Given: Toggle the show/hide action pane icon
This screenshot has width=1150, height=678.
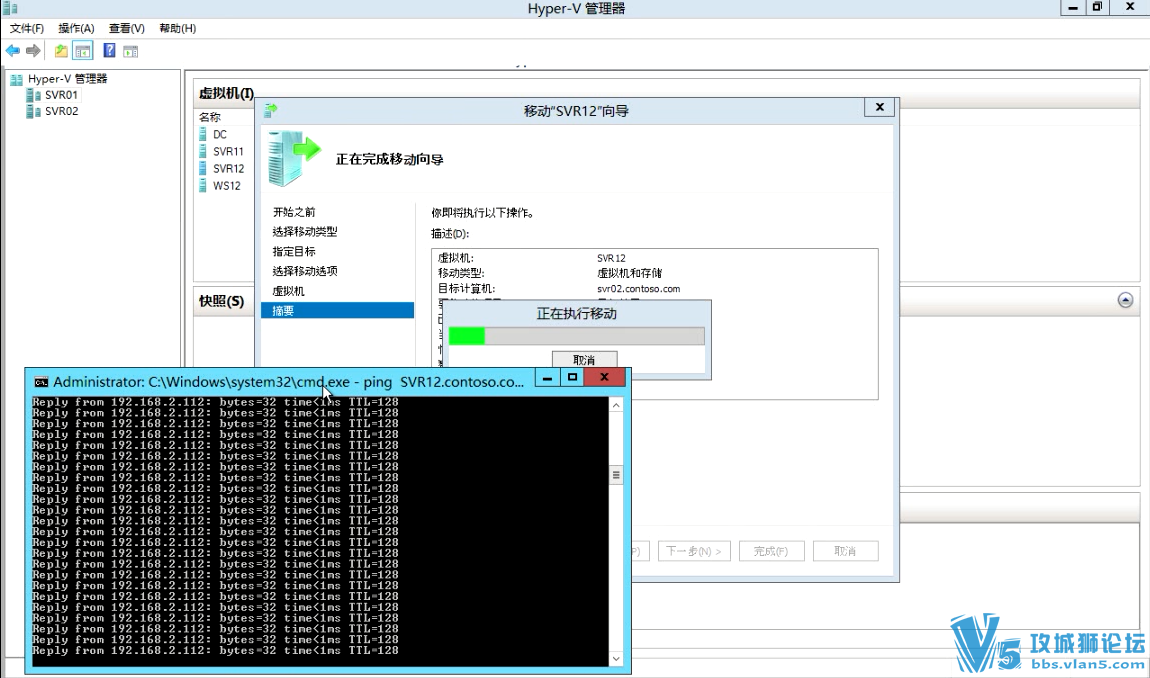Looking at the screenshot, I should click(131, 51).
